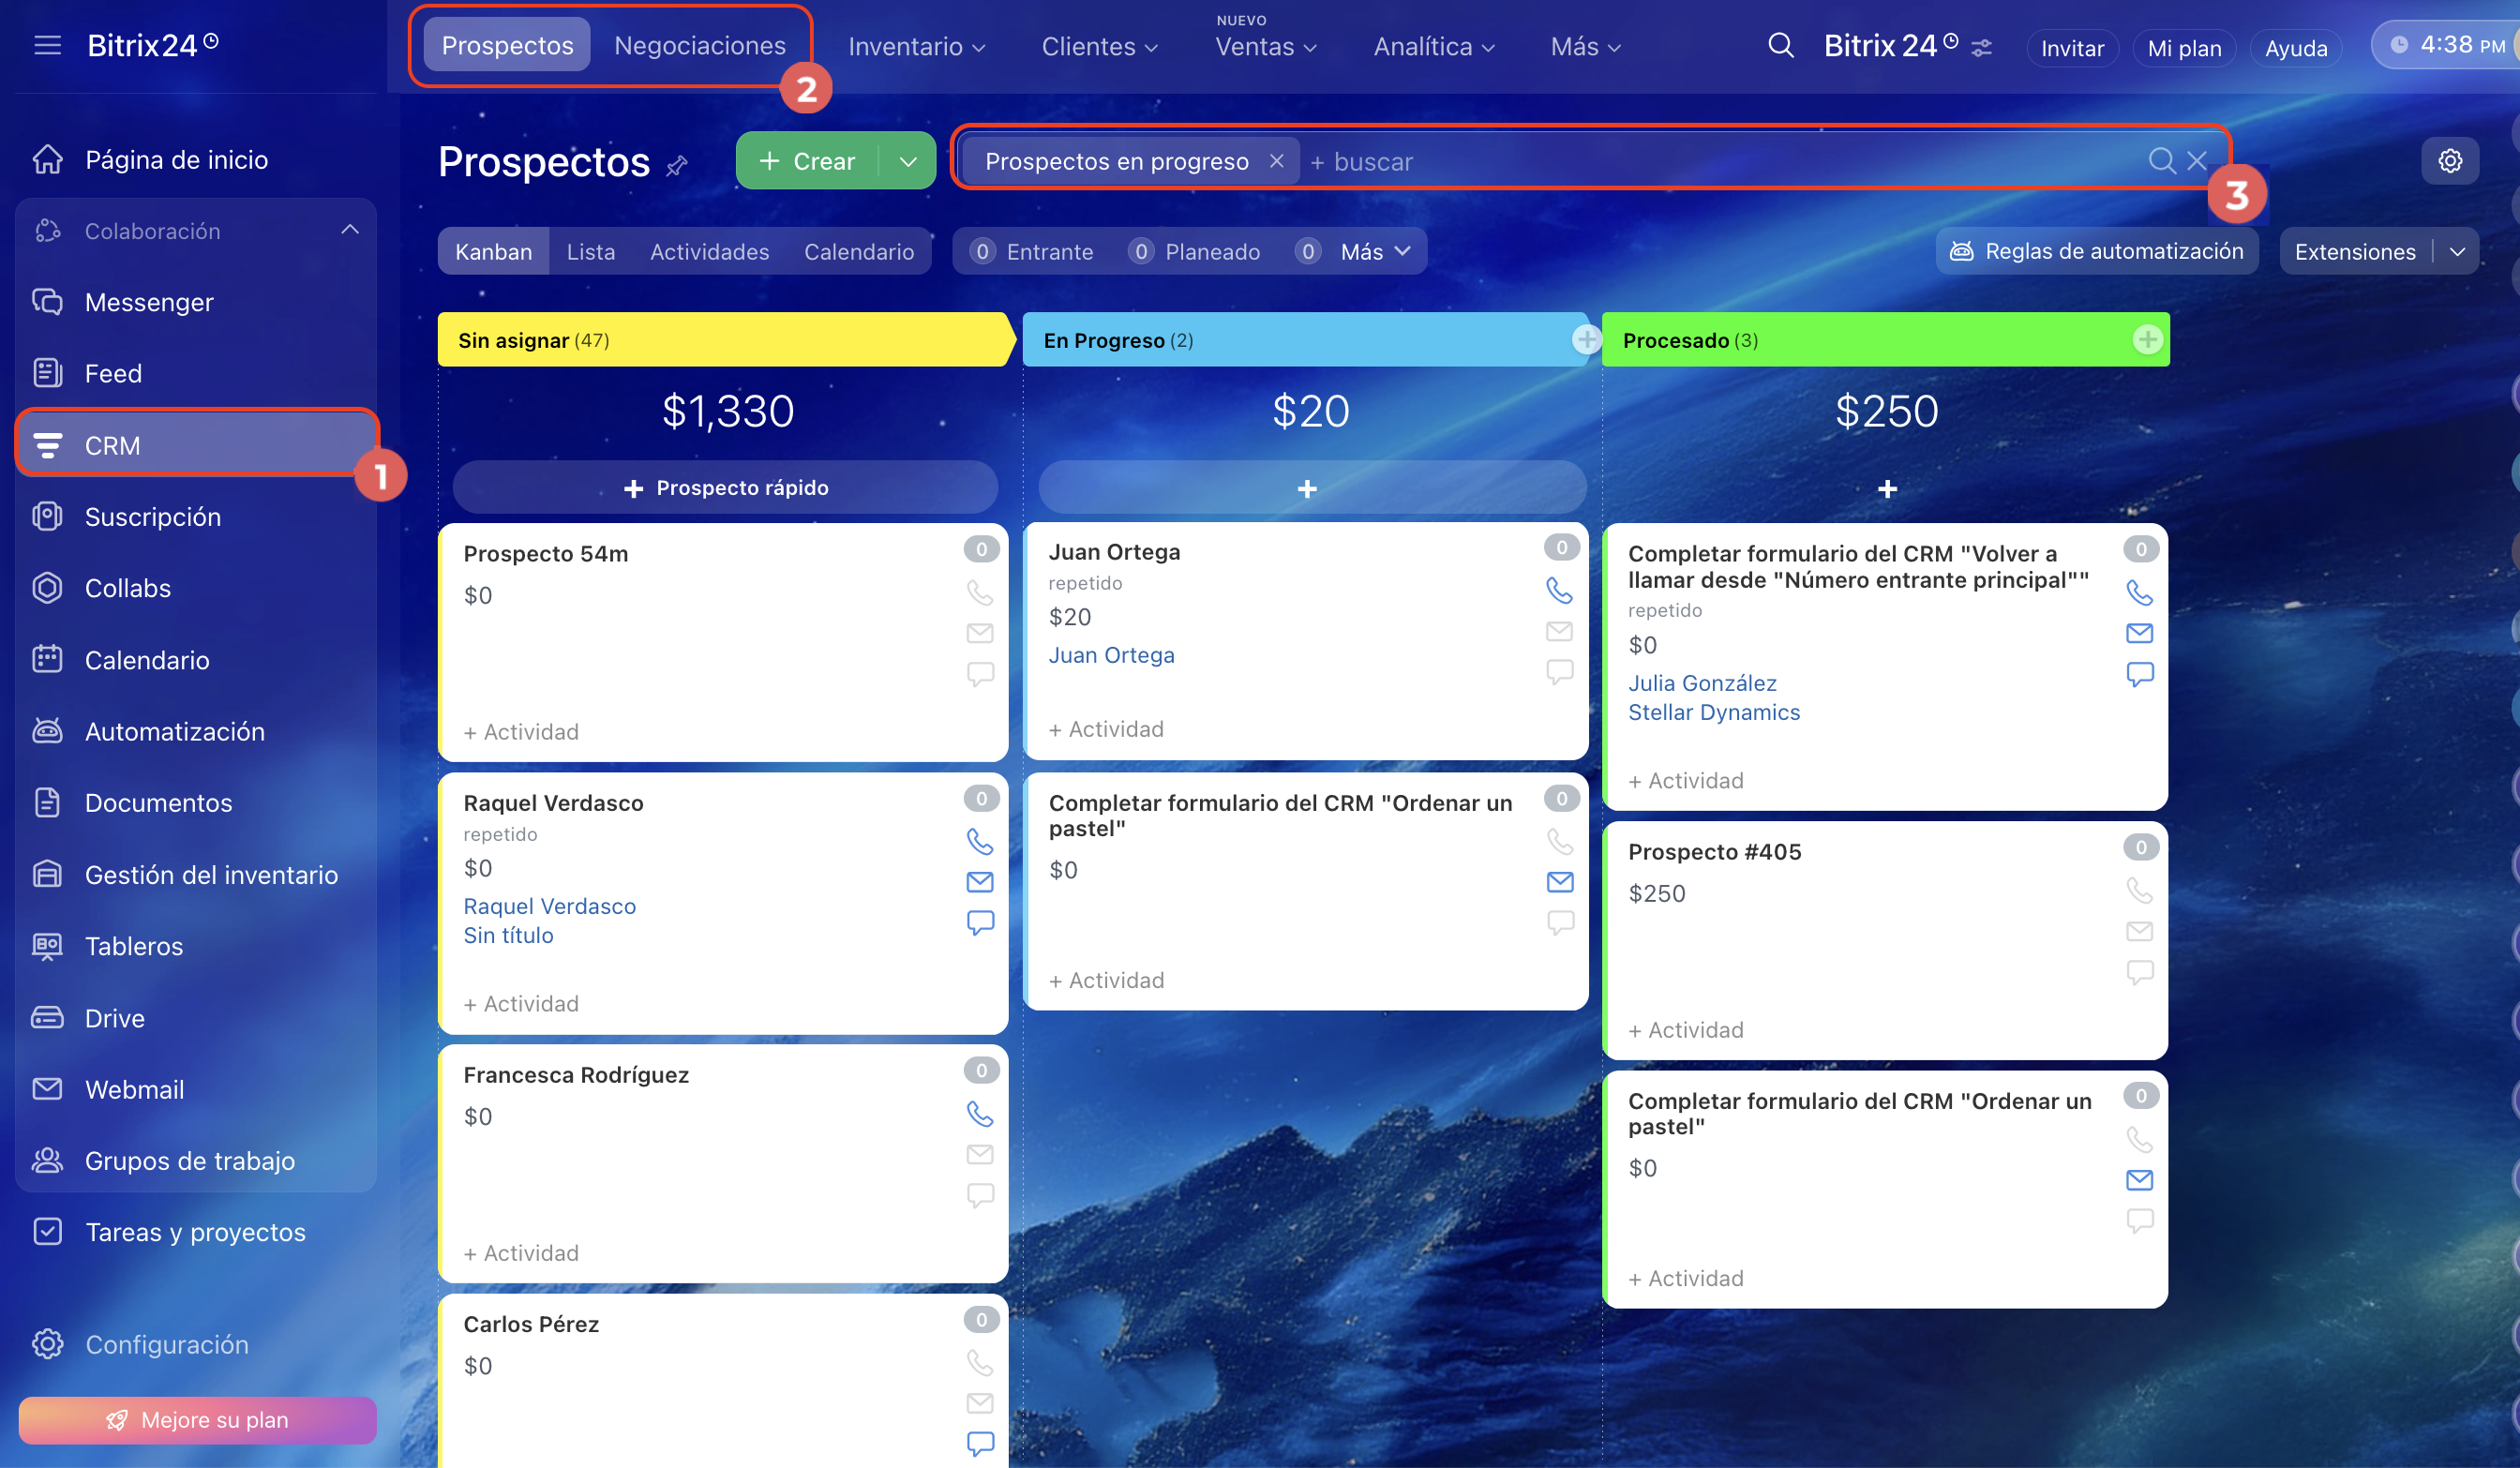Screen dimensions: 2520x1468
Task: Add stage after En Progreso column
Action: (1586, 340)
